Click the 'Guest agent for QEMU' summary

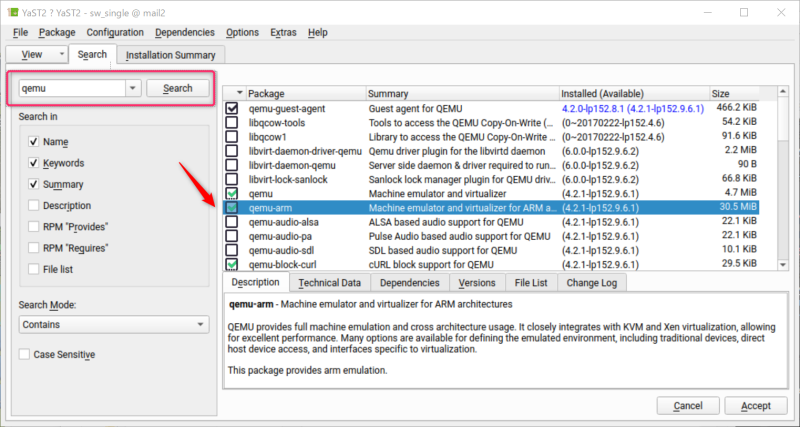tap(416, 109)
